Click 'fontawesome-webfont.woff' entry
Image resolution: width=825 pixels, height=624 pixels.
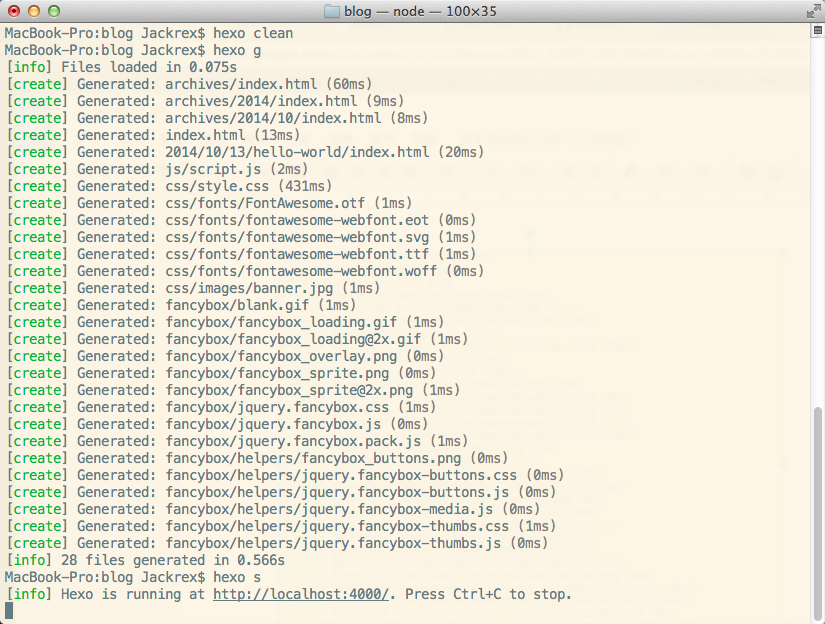[341, 271]
